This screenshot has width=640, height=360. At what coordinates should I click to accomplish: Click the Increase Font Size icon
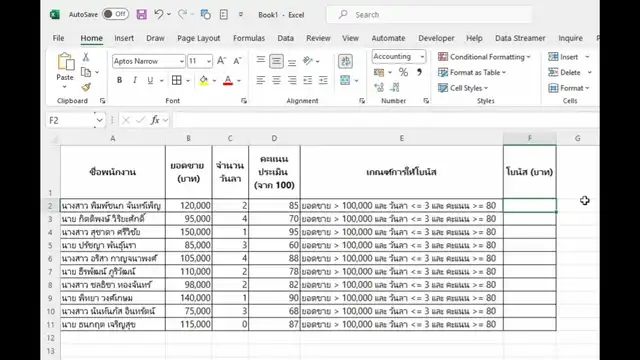(222, 61)
